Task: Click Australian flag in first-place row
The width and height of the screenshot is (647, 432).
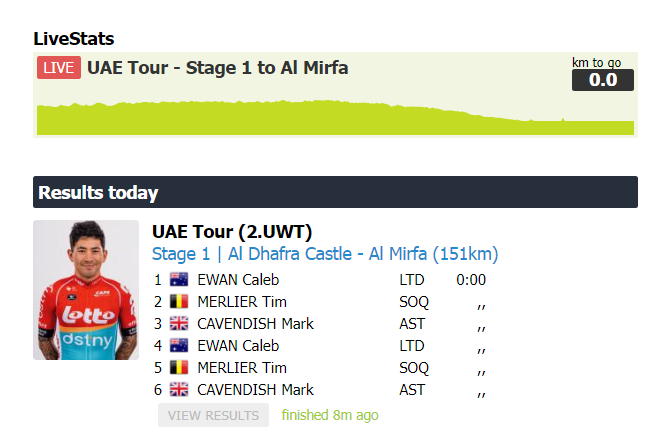Action: [x=179, y=280]
